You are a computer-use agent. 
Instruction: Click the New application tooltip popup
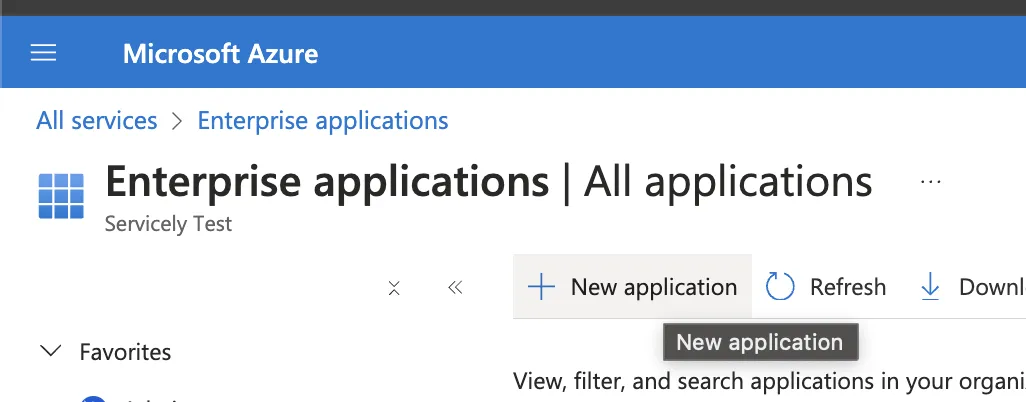coord(760,342)
